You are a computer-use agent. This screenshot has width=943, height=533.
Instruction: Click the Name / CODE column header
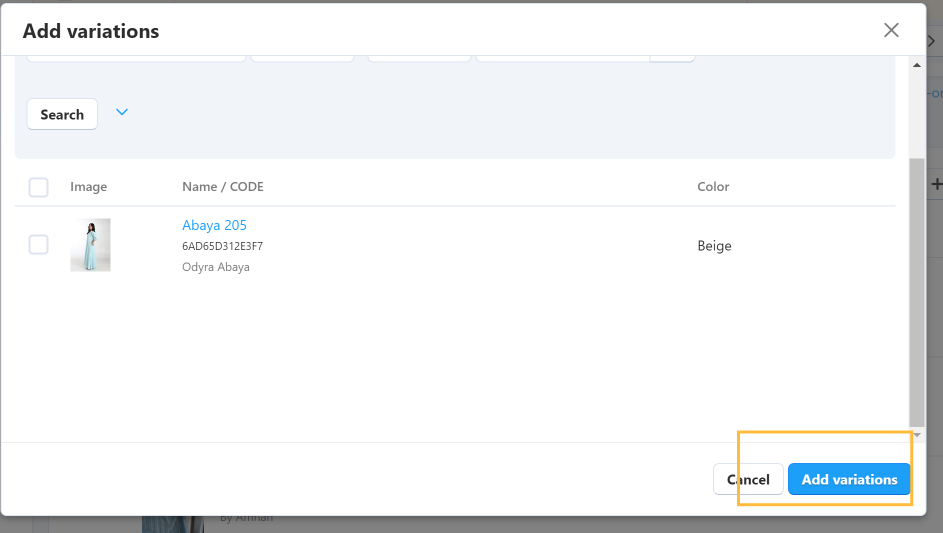click(x=223, y=186)
